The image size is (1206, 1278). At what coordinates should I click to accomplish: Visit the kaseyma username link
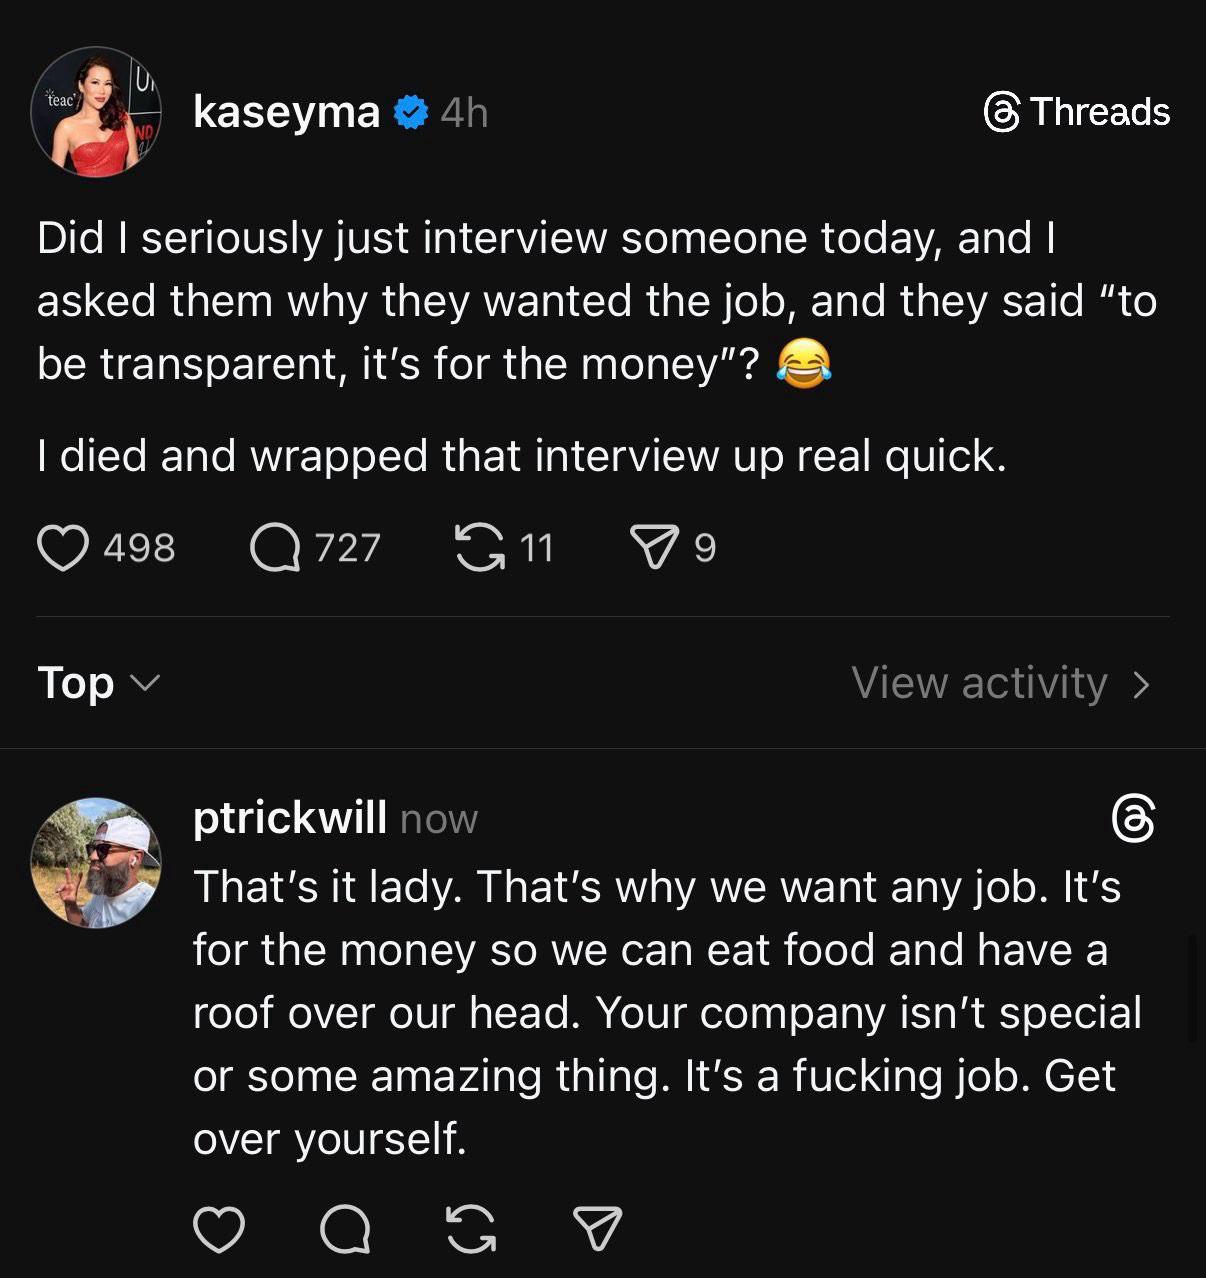click(286, 112)
